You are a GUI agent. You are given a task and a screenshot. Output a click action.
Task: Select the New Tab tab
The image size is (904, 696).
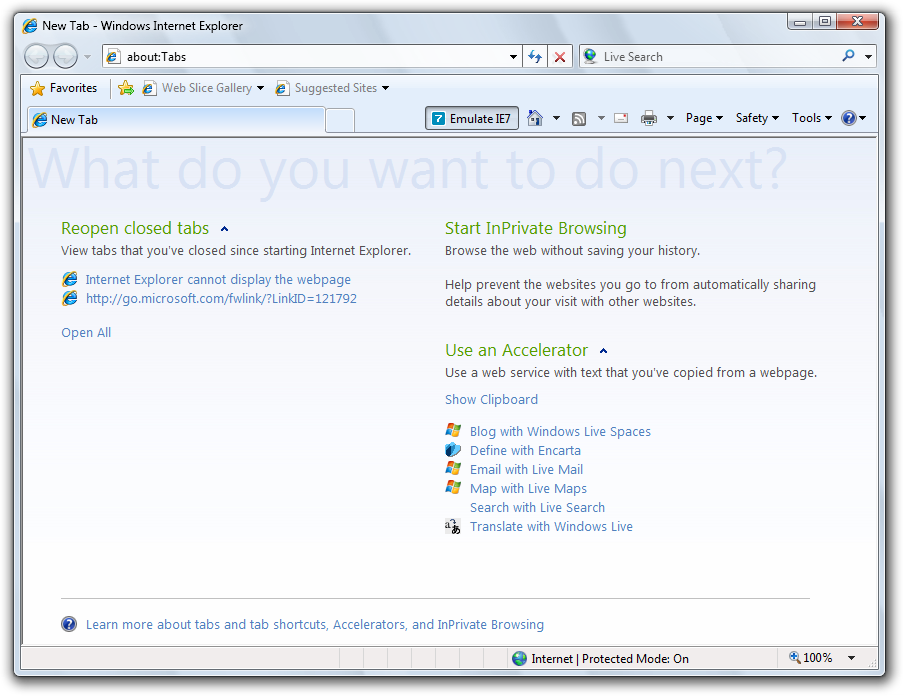pos(176,120)
